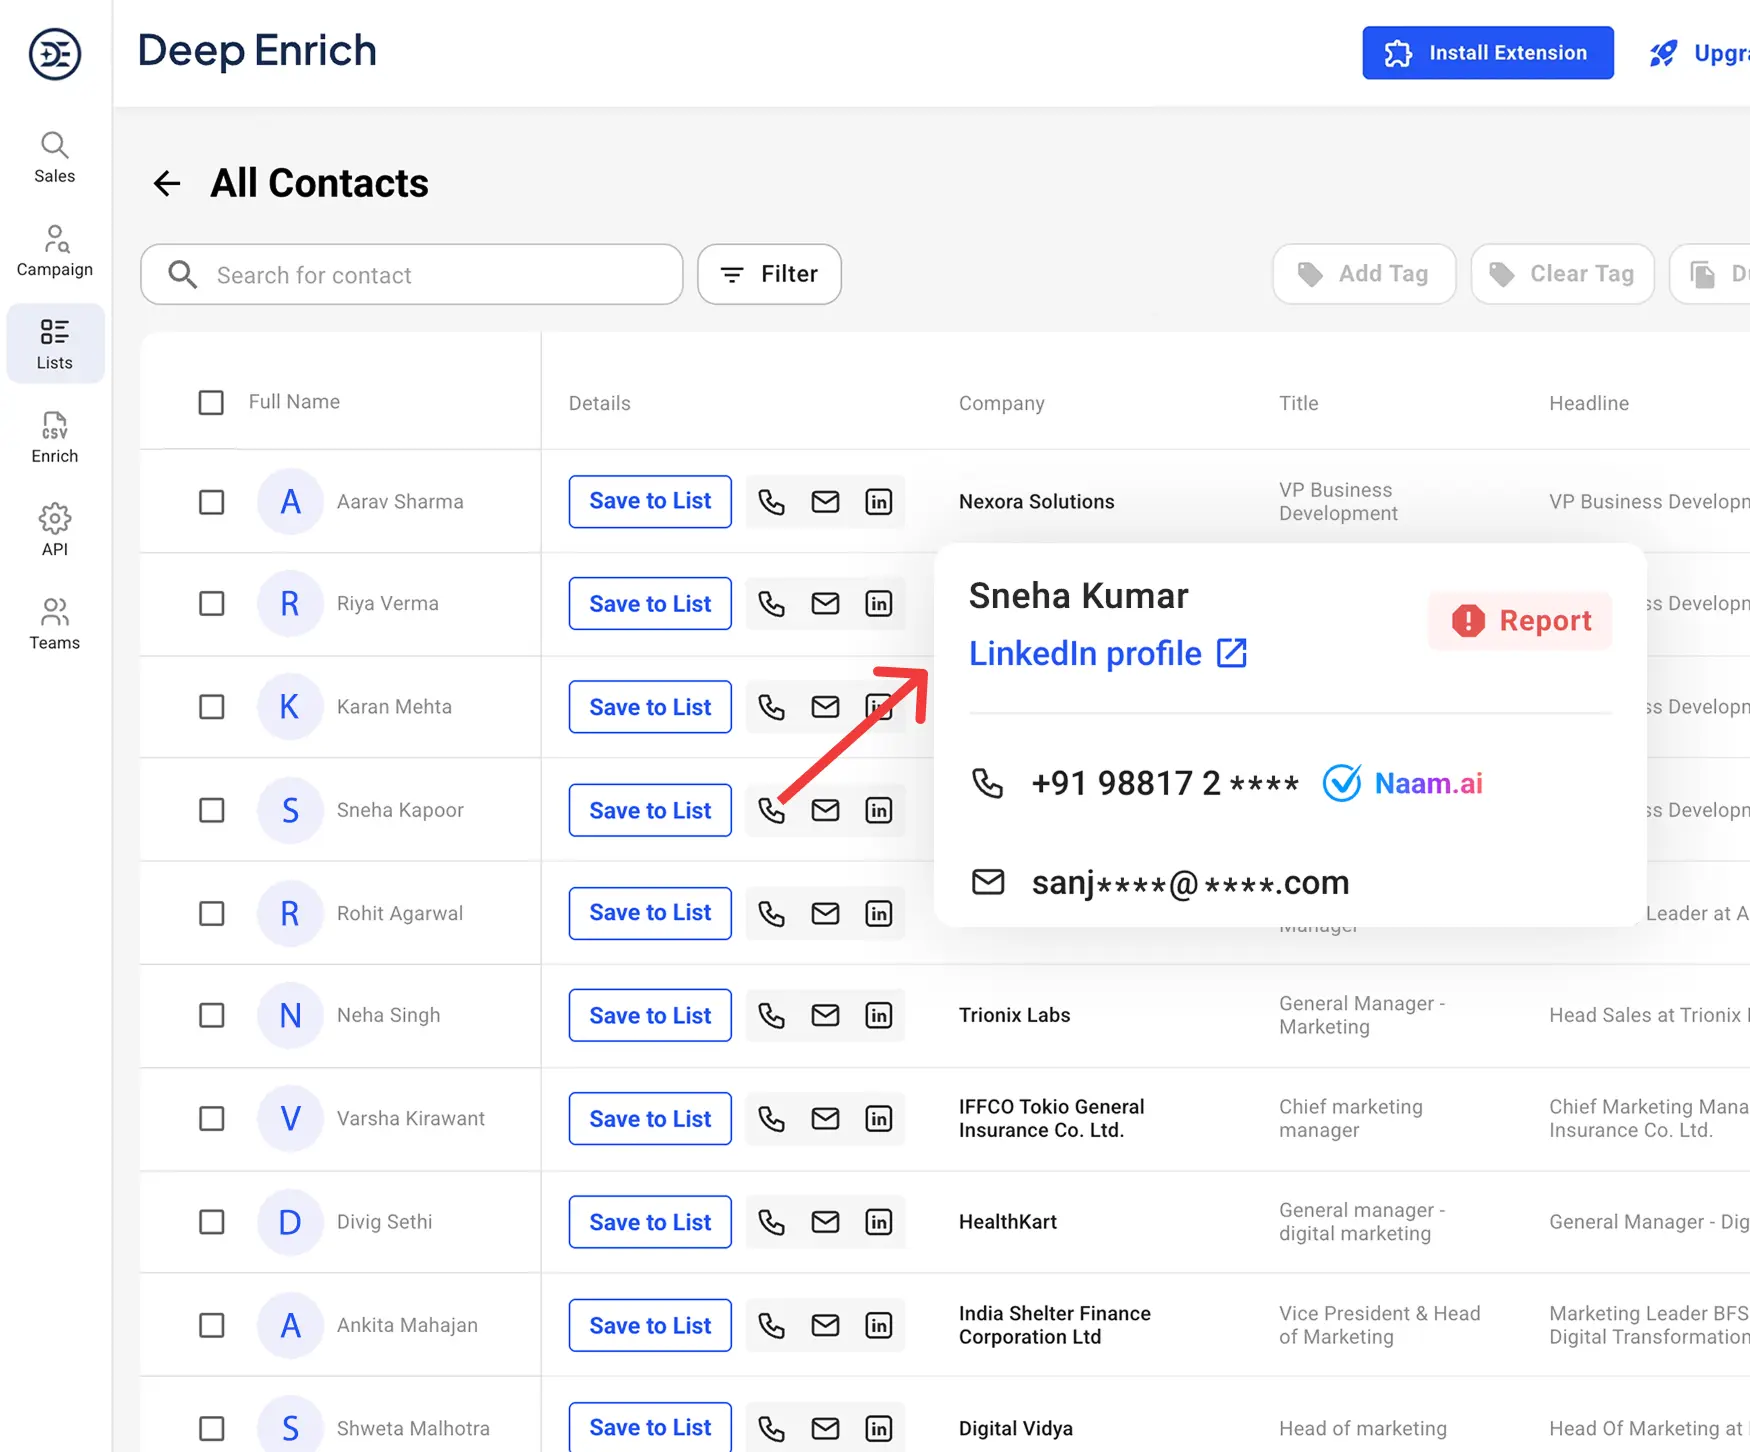Viewport: 1750px width, 1452px height.
Task: Check the box for Varsha Kirawant
Action: coord(211,1119)
